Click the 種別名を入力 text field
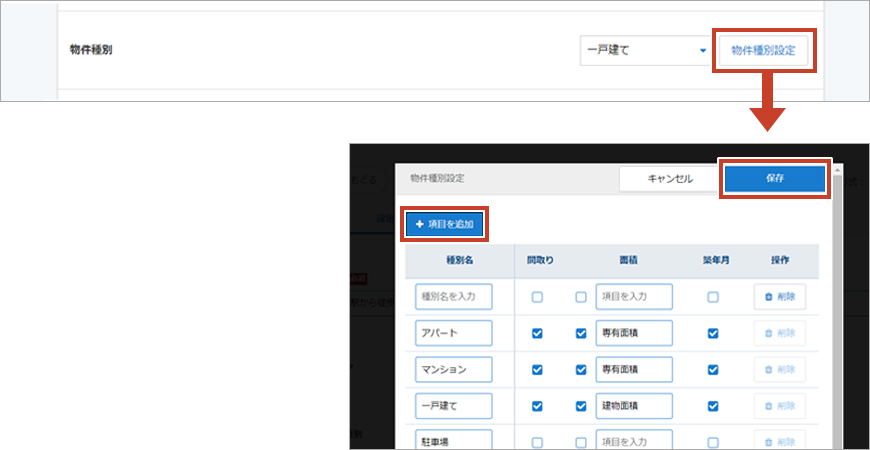The image size is (870, 450). click(x=454, y=297)
